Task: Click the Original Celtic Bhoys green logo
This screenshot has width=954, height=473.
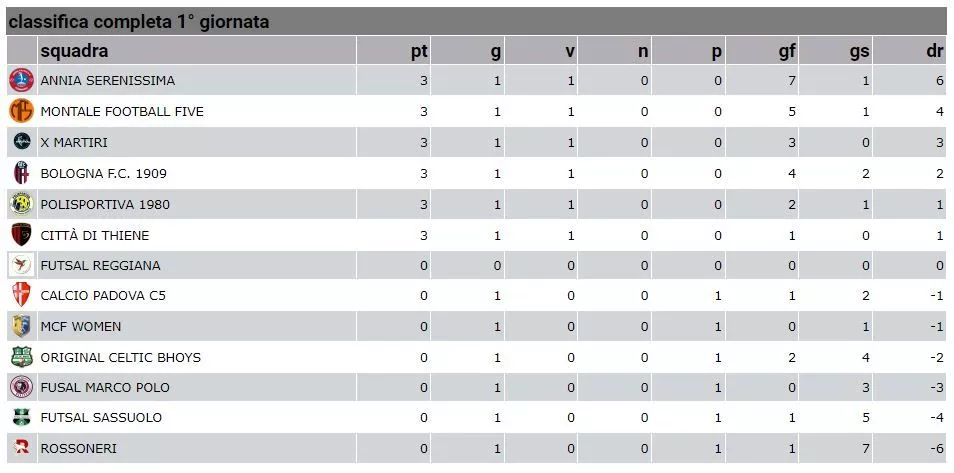Action: tap(21, 357)
